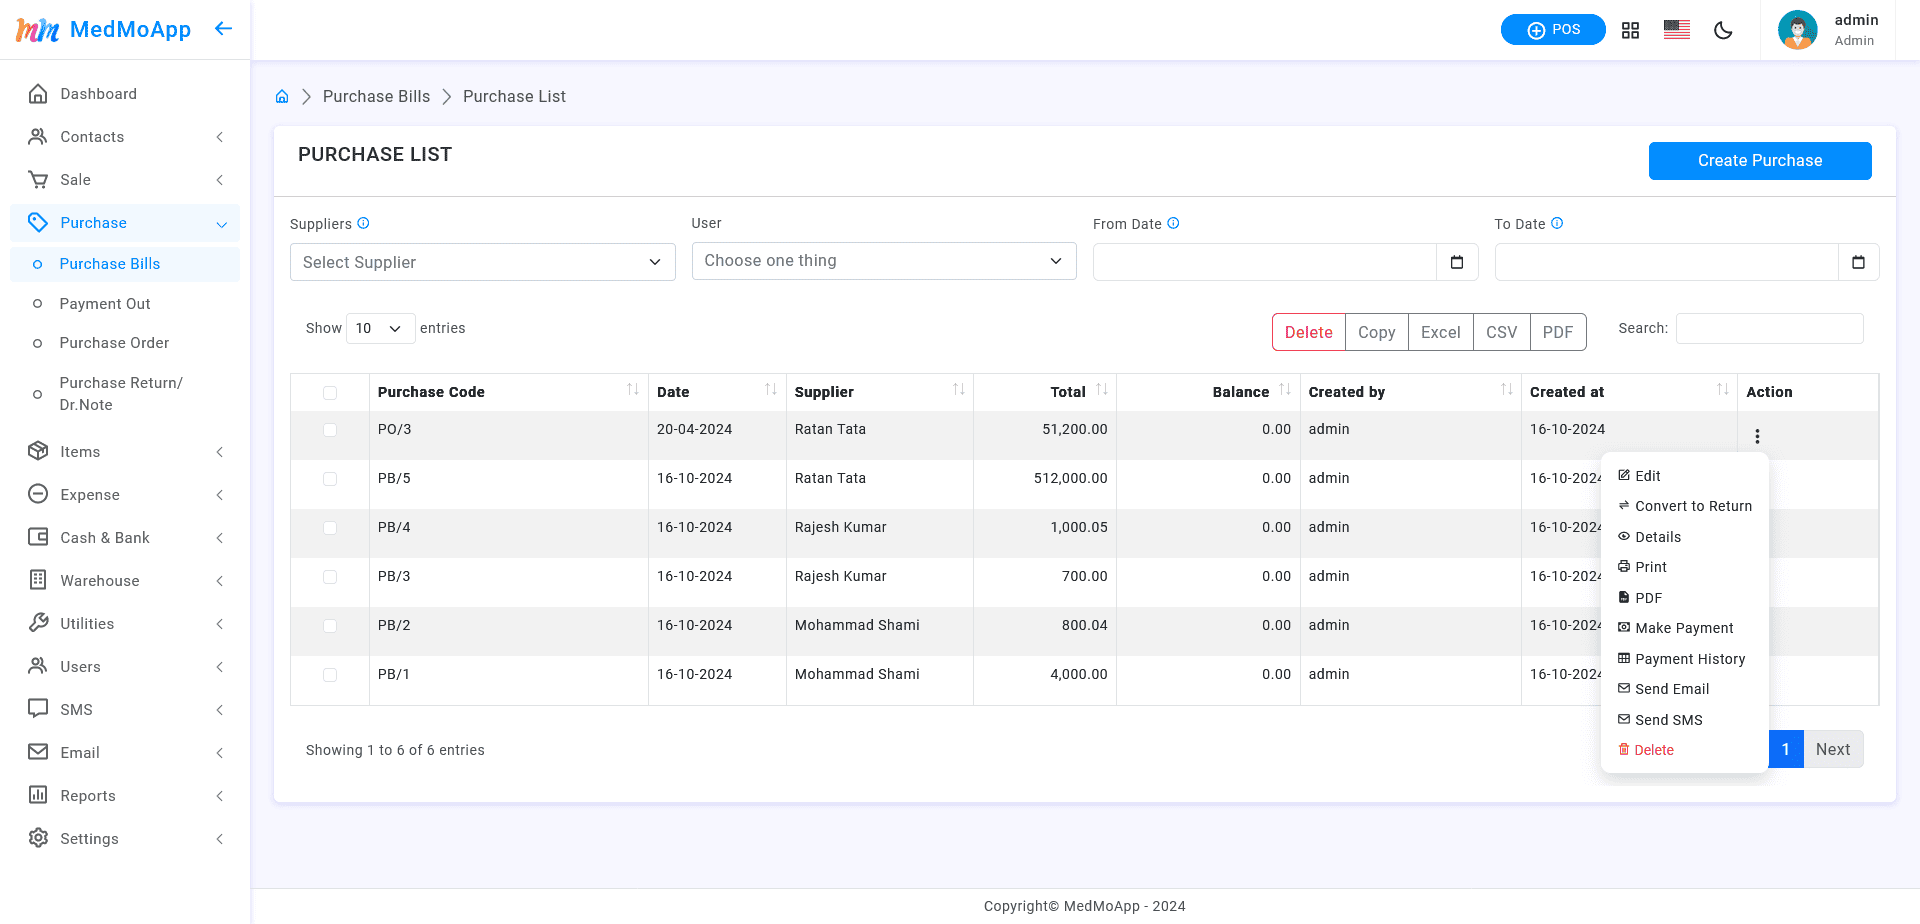The width and height of the screenshot is (1920, 924).
Task: Click the Create Purchase button
Action: pos(1759,161)
